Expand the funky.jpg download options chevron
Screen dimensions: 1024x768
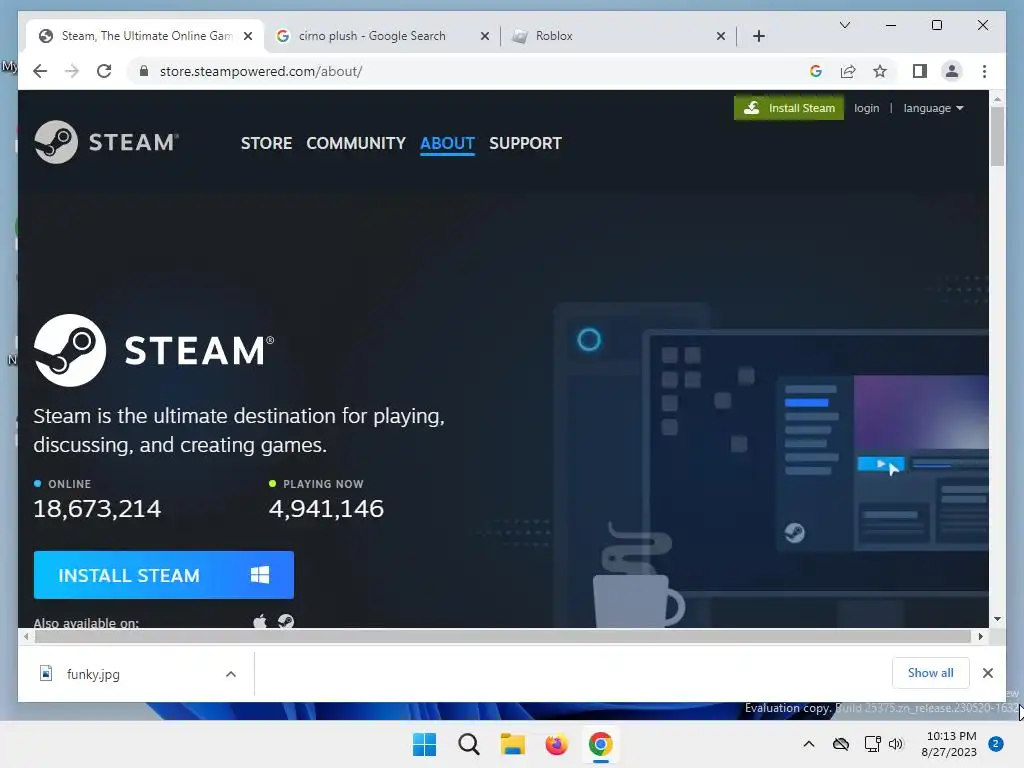(231, 674)
